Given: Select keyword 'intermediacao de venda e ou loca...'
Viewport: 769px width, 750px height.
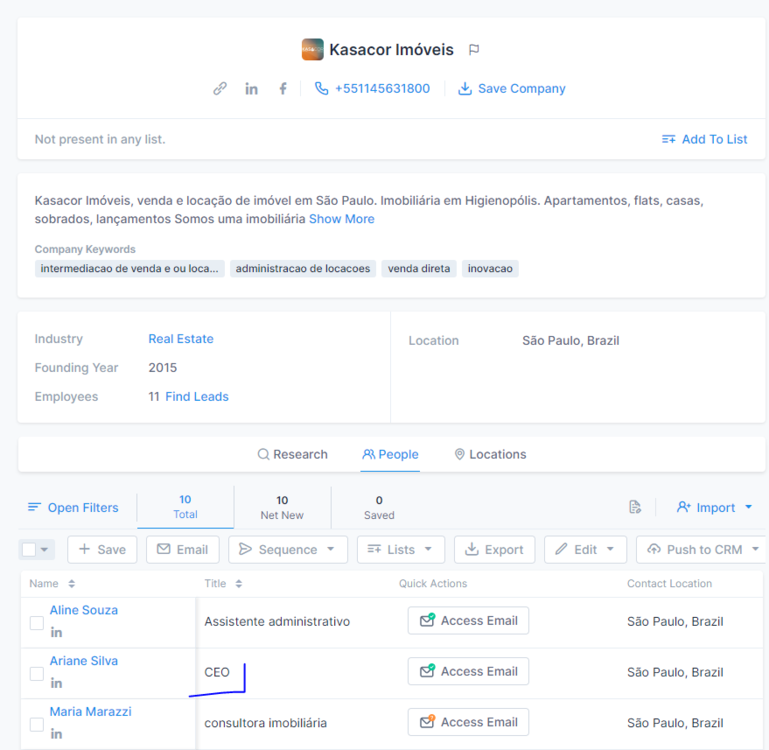Looking at the screenshot, I should click(x=129, y=269).
